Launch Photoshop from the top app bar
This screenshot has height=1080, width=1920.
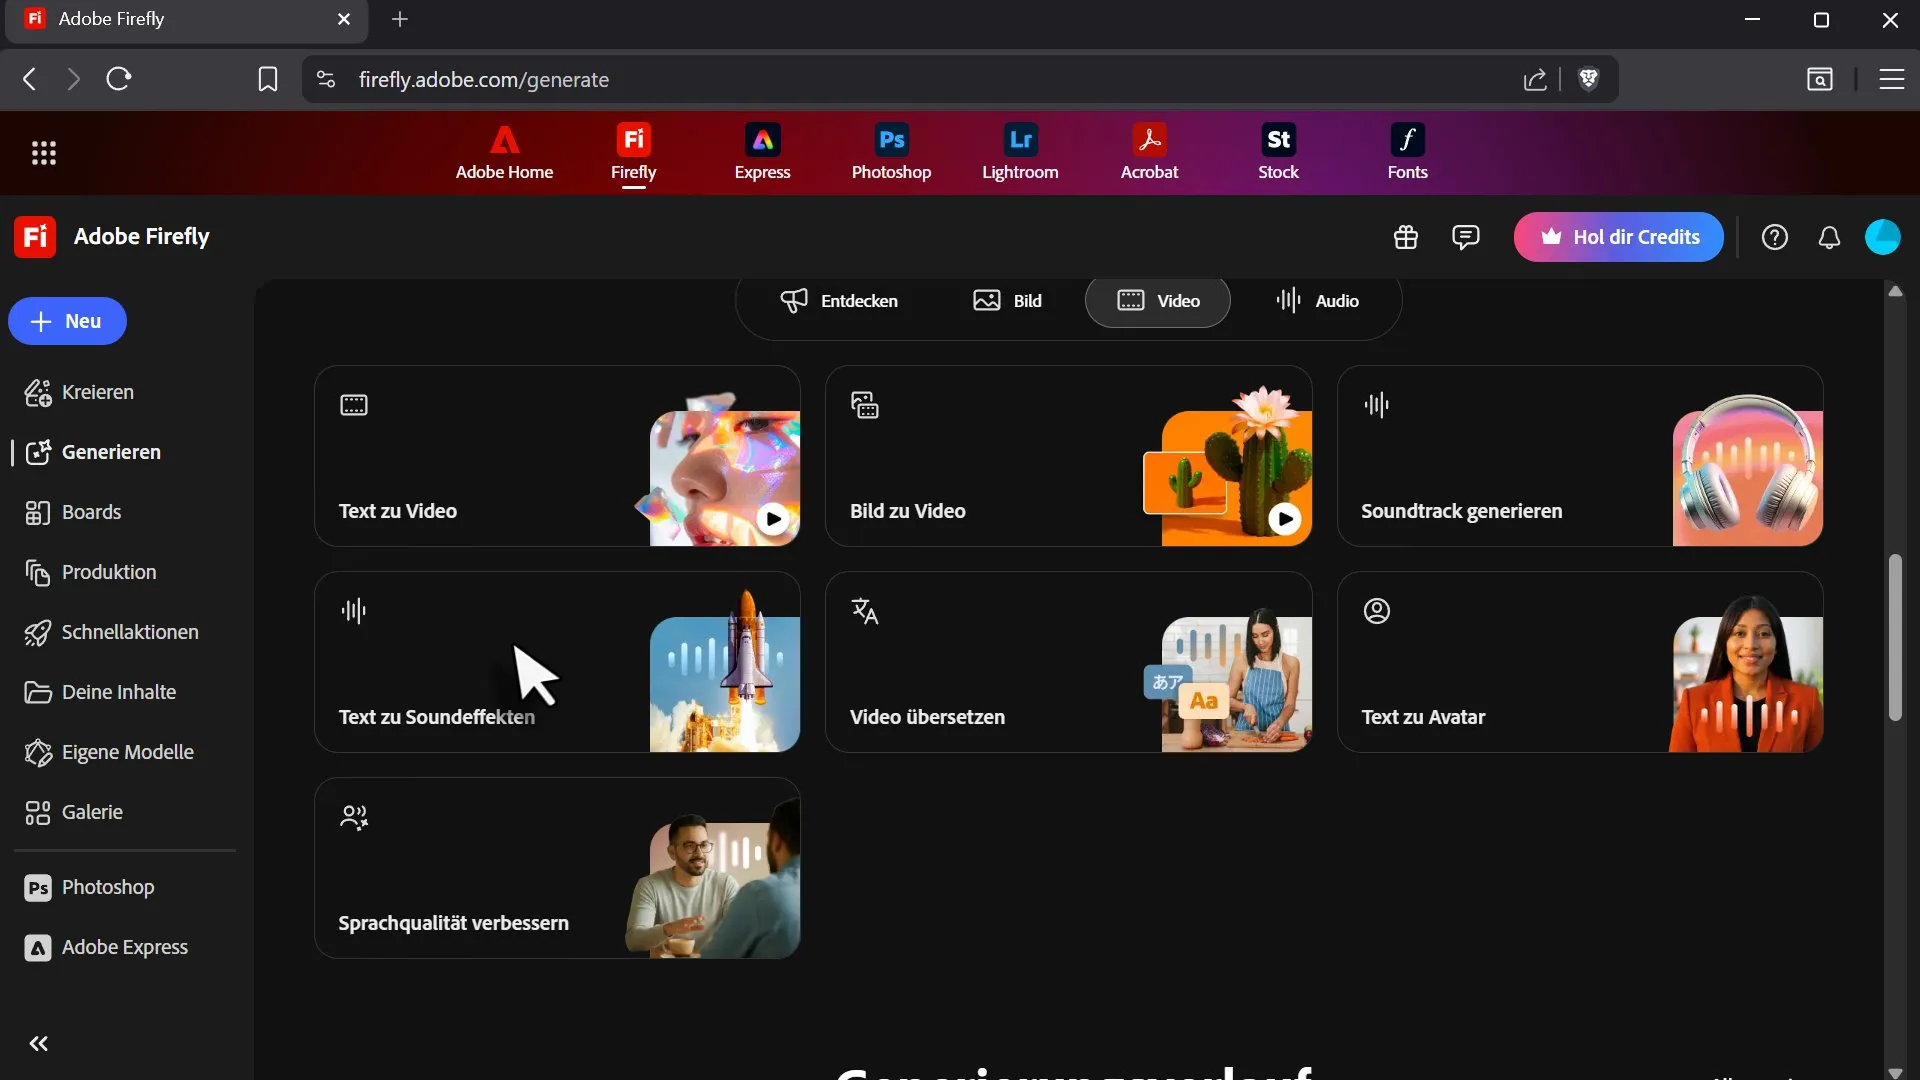pos(891,152)
